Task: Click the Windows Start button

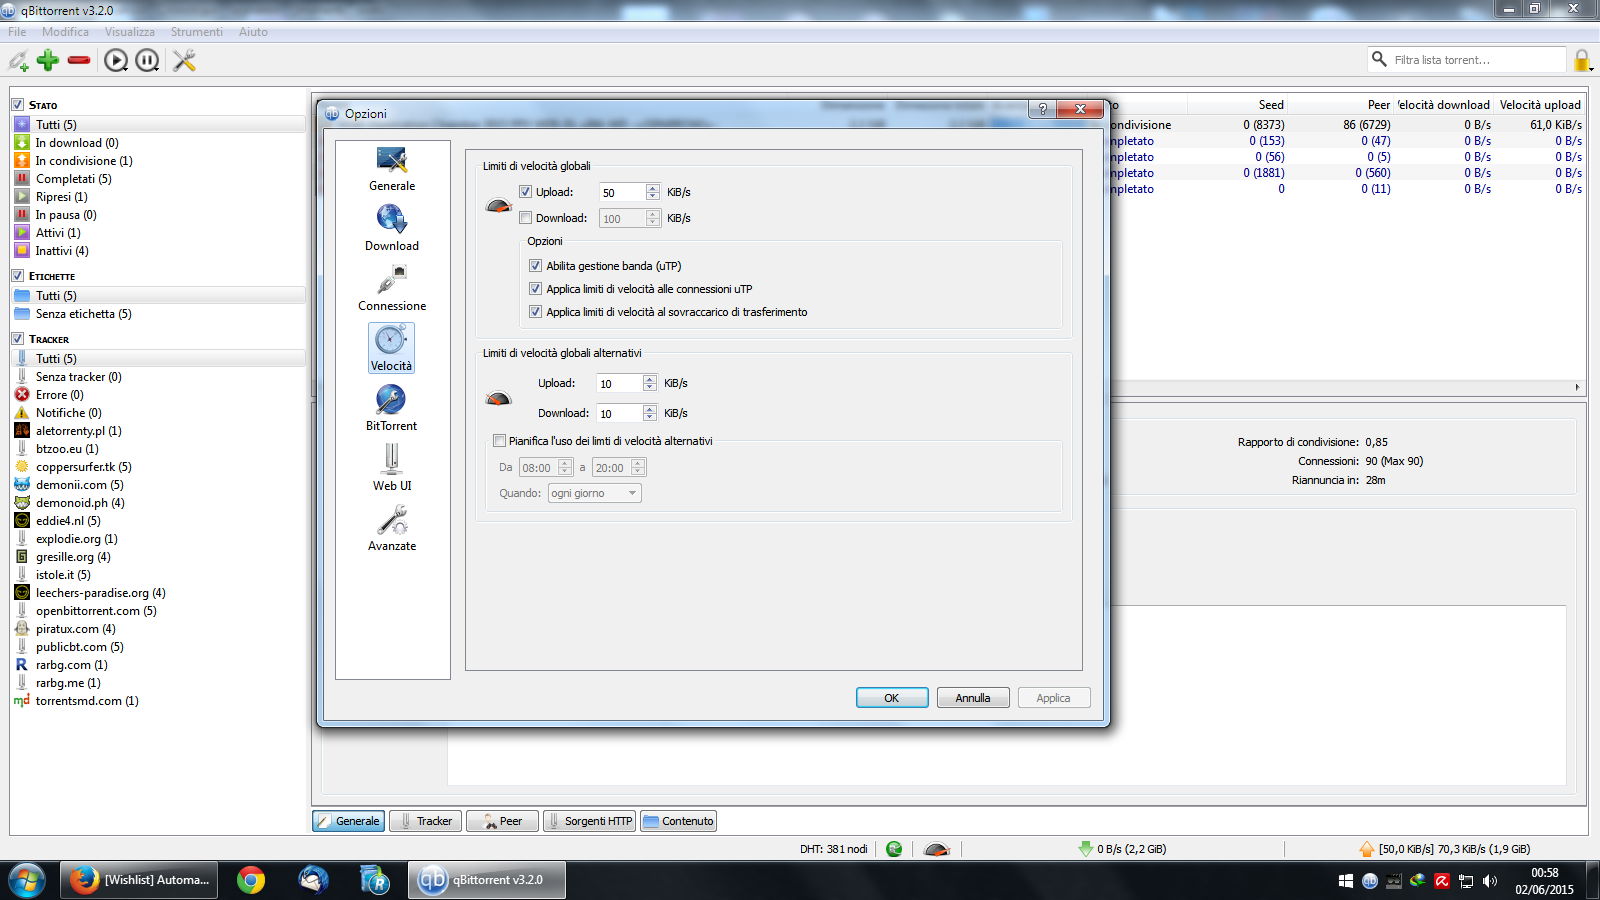Action: [x=26, y=881]
